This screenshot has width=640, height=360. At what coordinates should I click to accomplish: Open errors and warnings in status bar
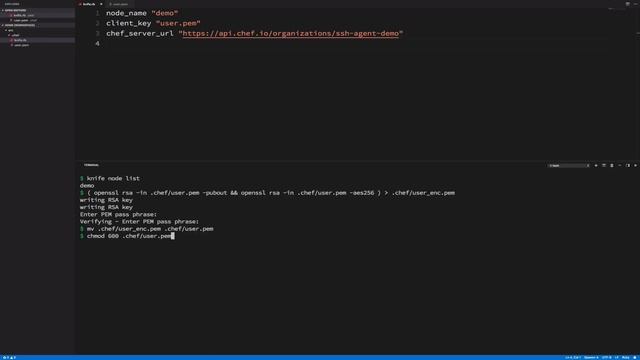pos(9,358)
